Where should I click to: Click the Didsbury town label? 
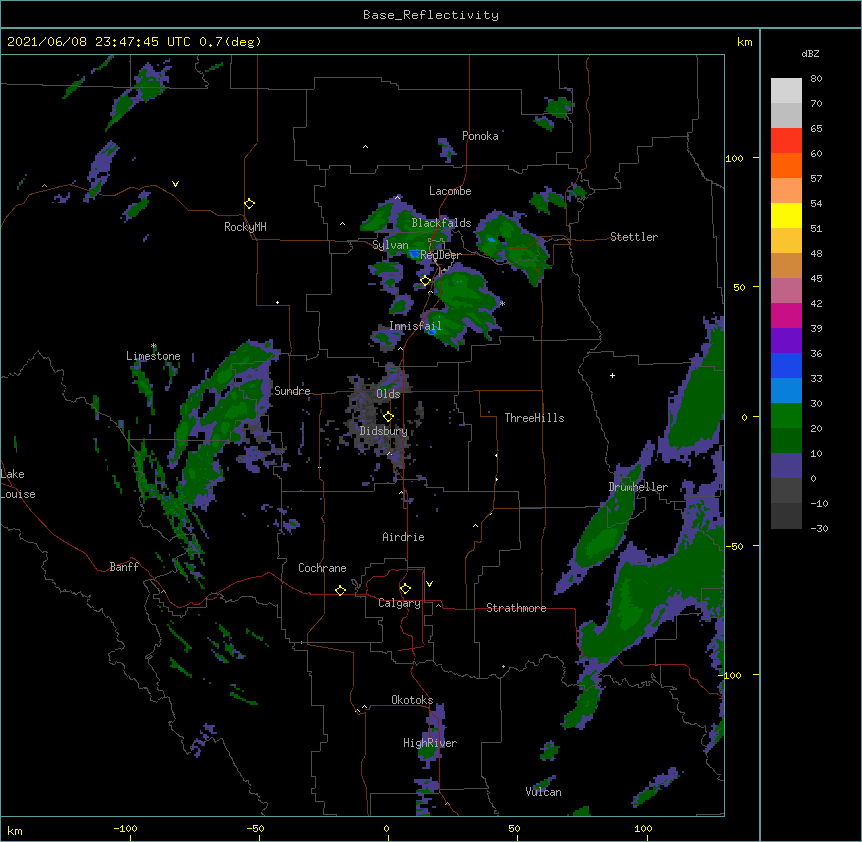[x=384, y=431]
